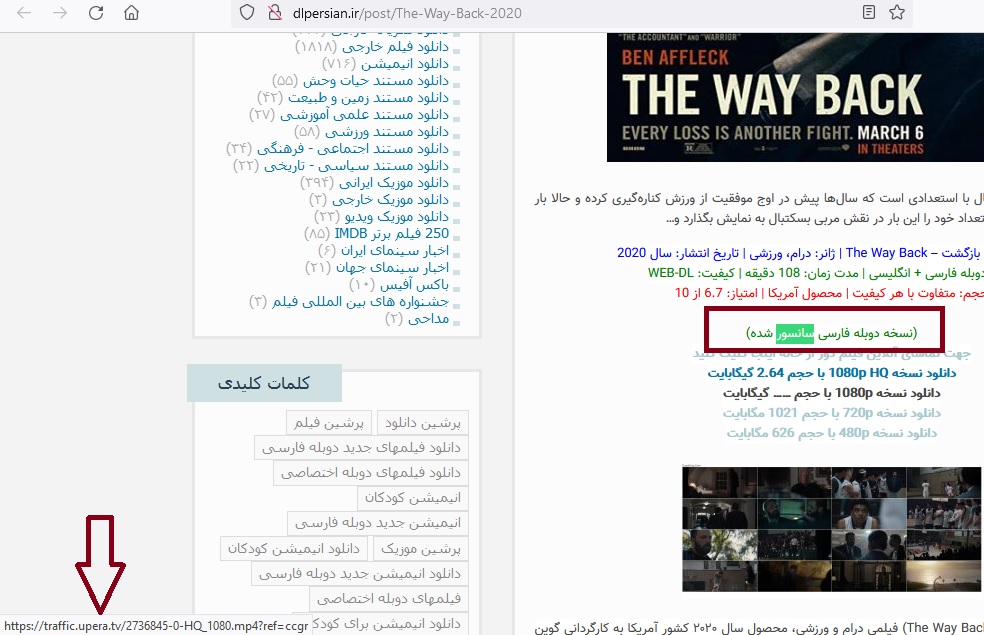The height and width of the screenshot is (635, 984).
Task: Download the 720p 1021 MB version
Action: [x=832, y=413]
